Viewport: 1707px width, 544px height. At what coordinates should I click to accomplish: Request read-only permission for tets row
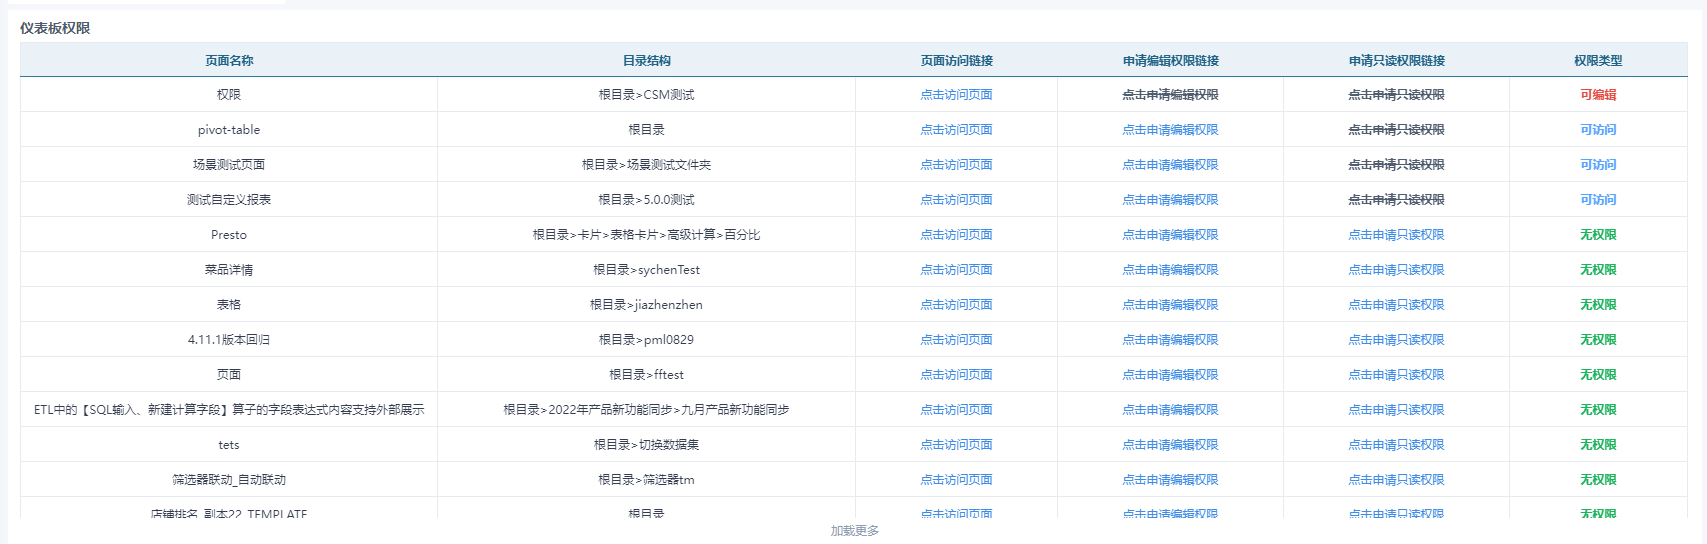click(1396, 445)
